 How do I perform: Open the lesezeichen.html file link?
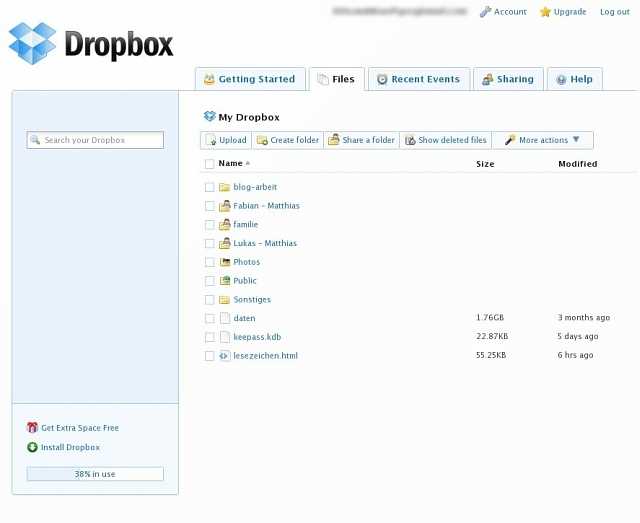266,356
